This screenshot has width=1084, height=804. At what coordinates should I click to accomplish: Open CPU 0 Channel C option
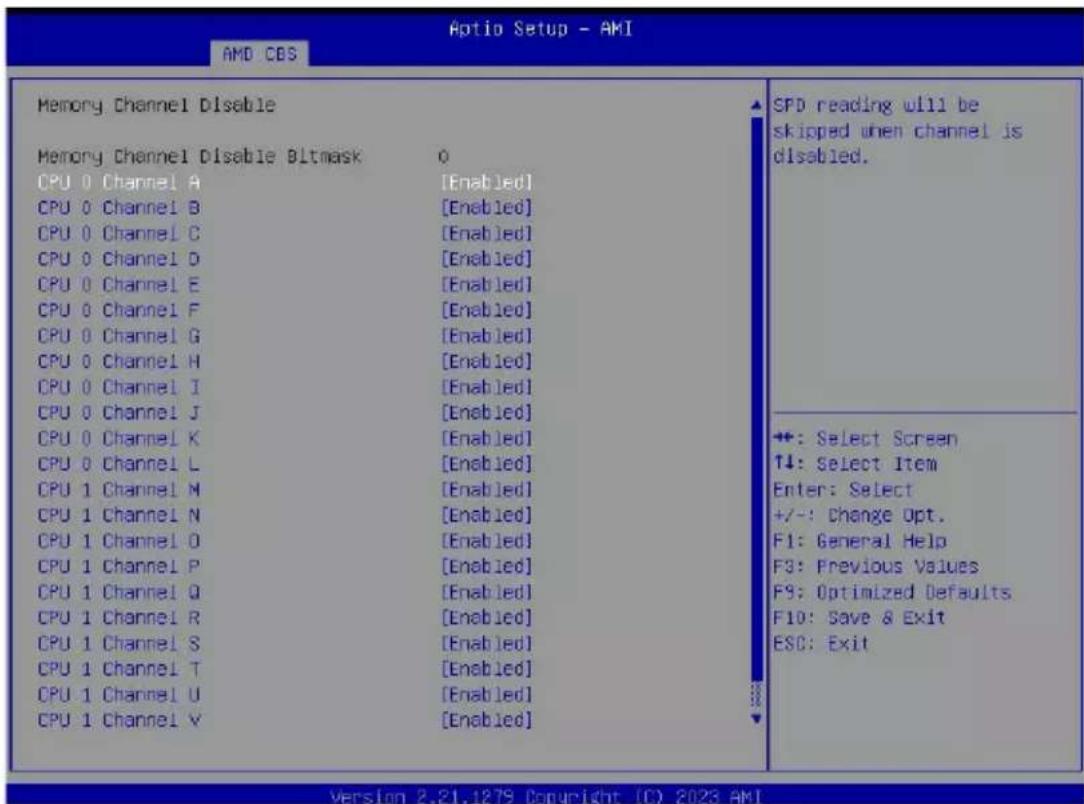point(285,234)
